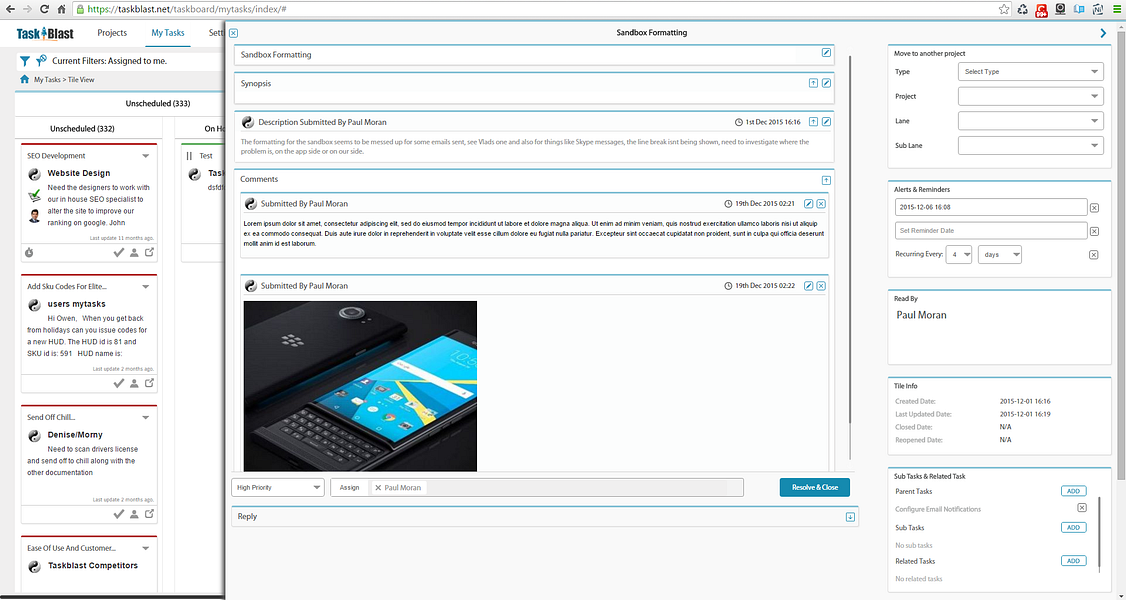Click the 2015-12-06 16:08 alert date field
Screen dimensions: 1126x600
point(991,207)
